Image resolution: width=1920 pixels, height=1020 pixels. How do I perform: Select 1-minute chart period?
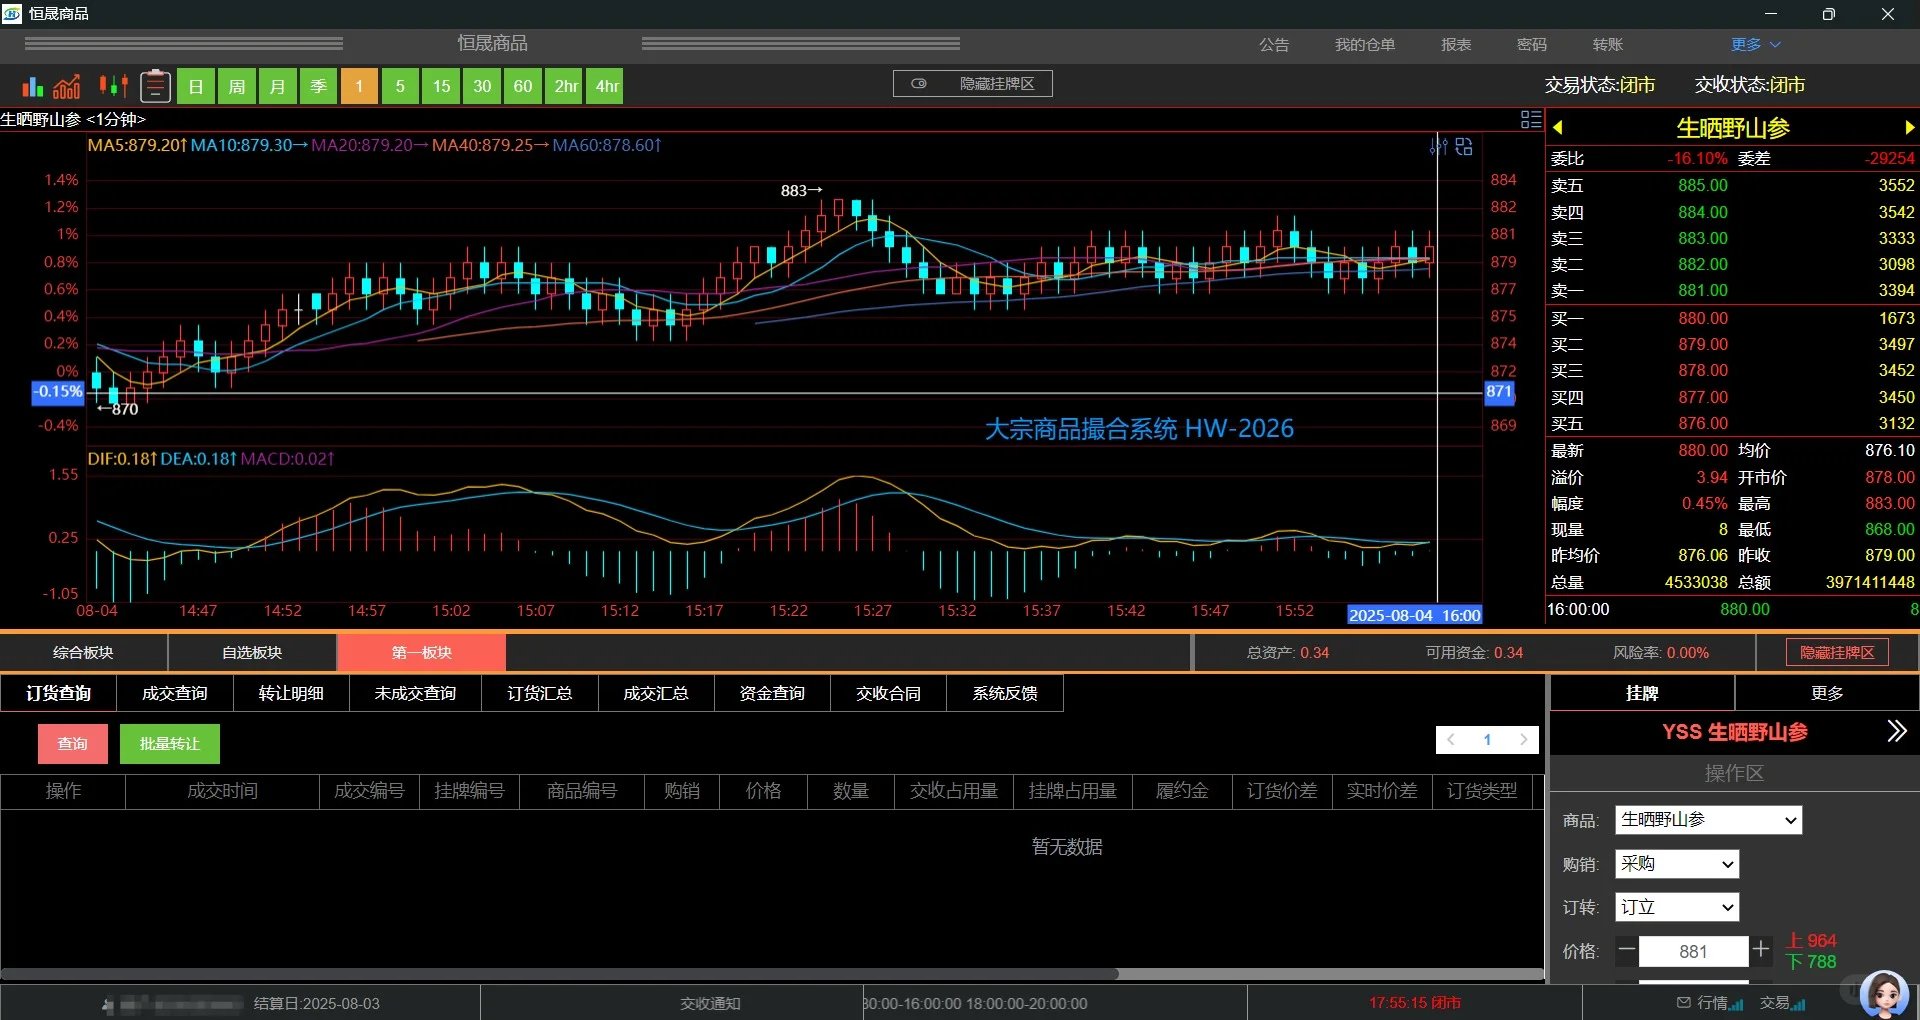359,86
